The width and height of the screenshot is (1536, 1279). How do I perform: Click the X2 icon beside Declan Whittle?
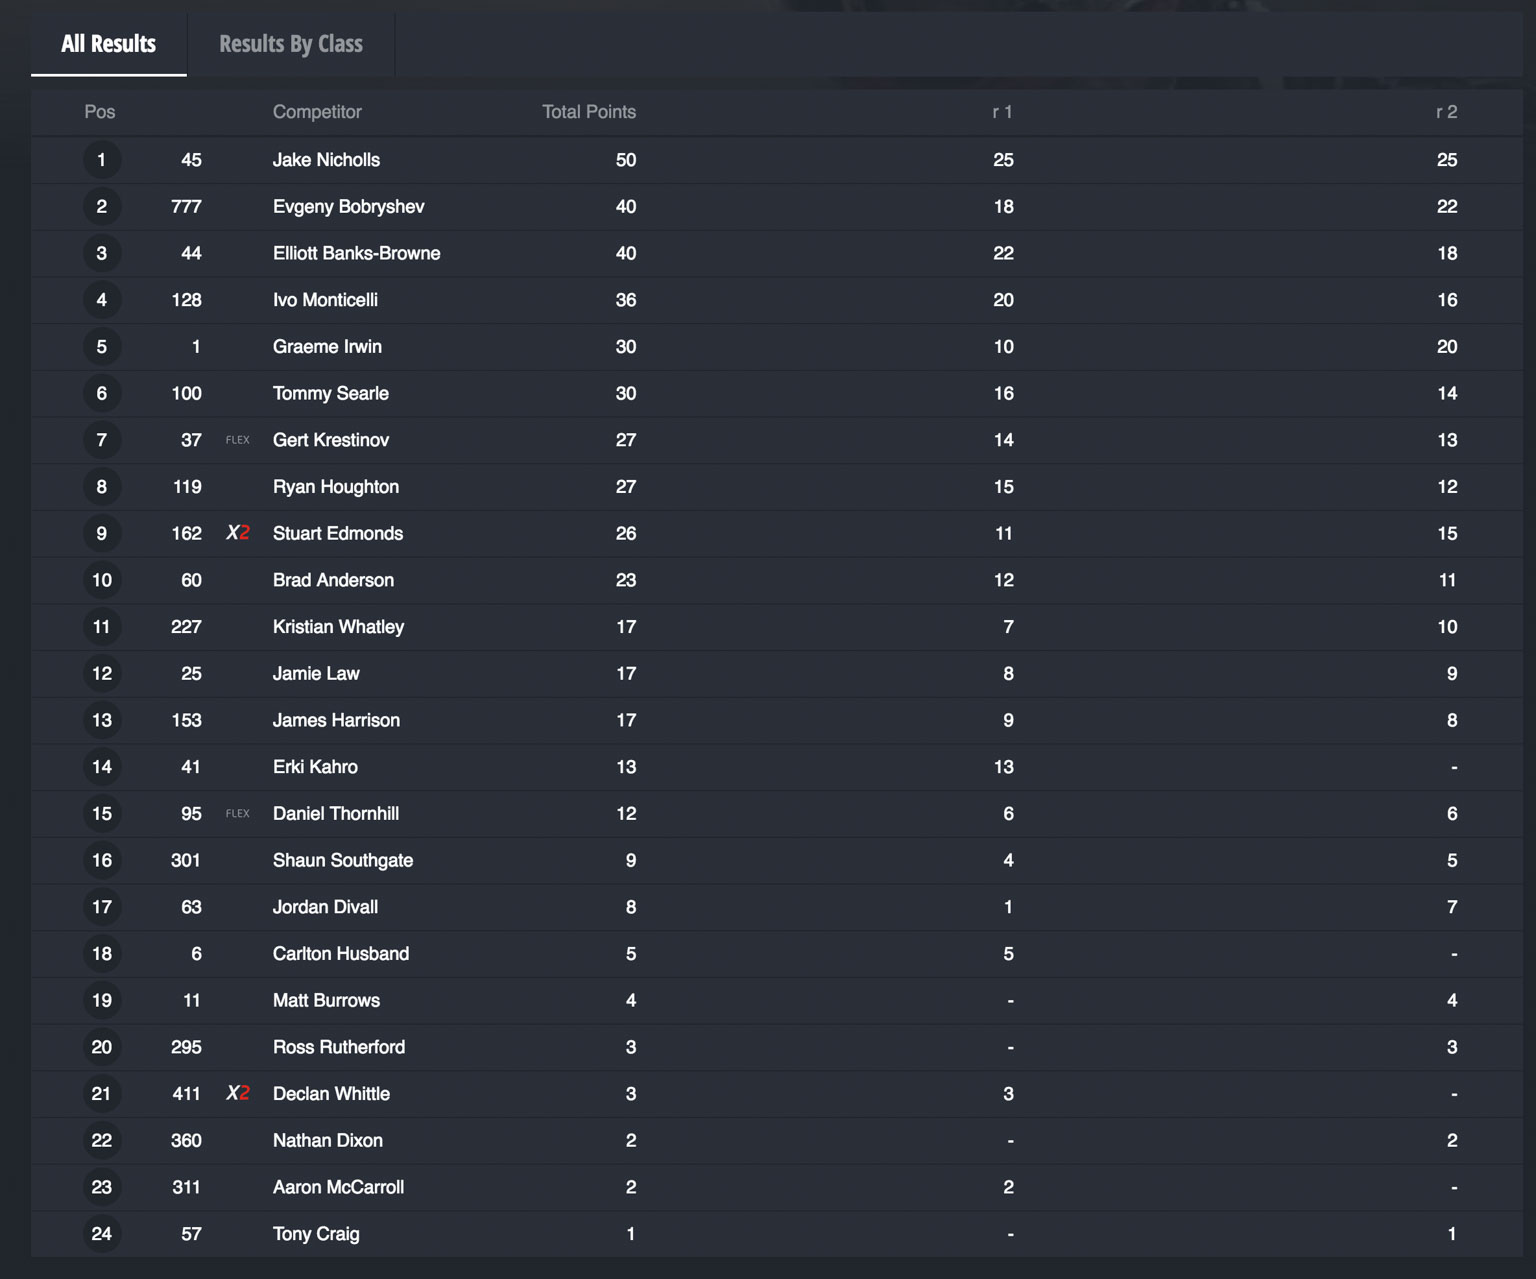coord(238,1093)
